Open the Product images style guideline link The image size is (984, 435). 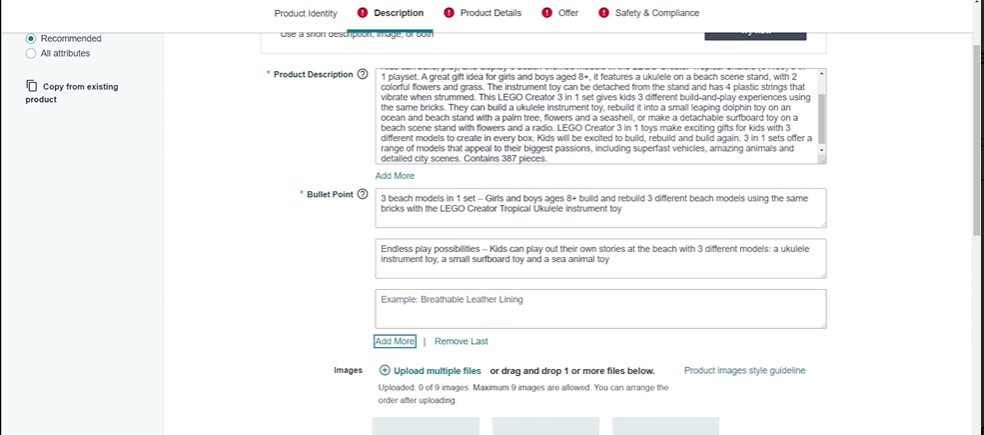(x=744, y=370)
